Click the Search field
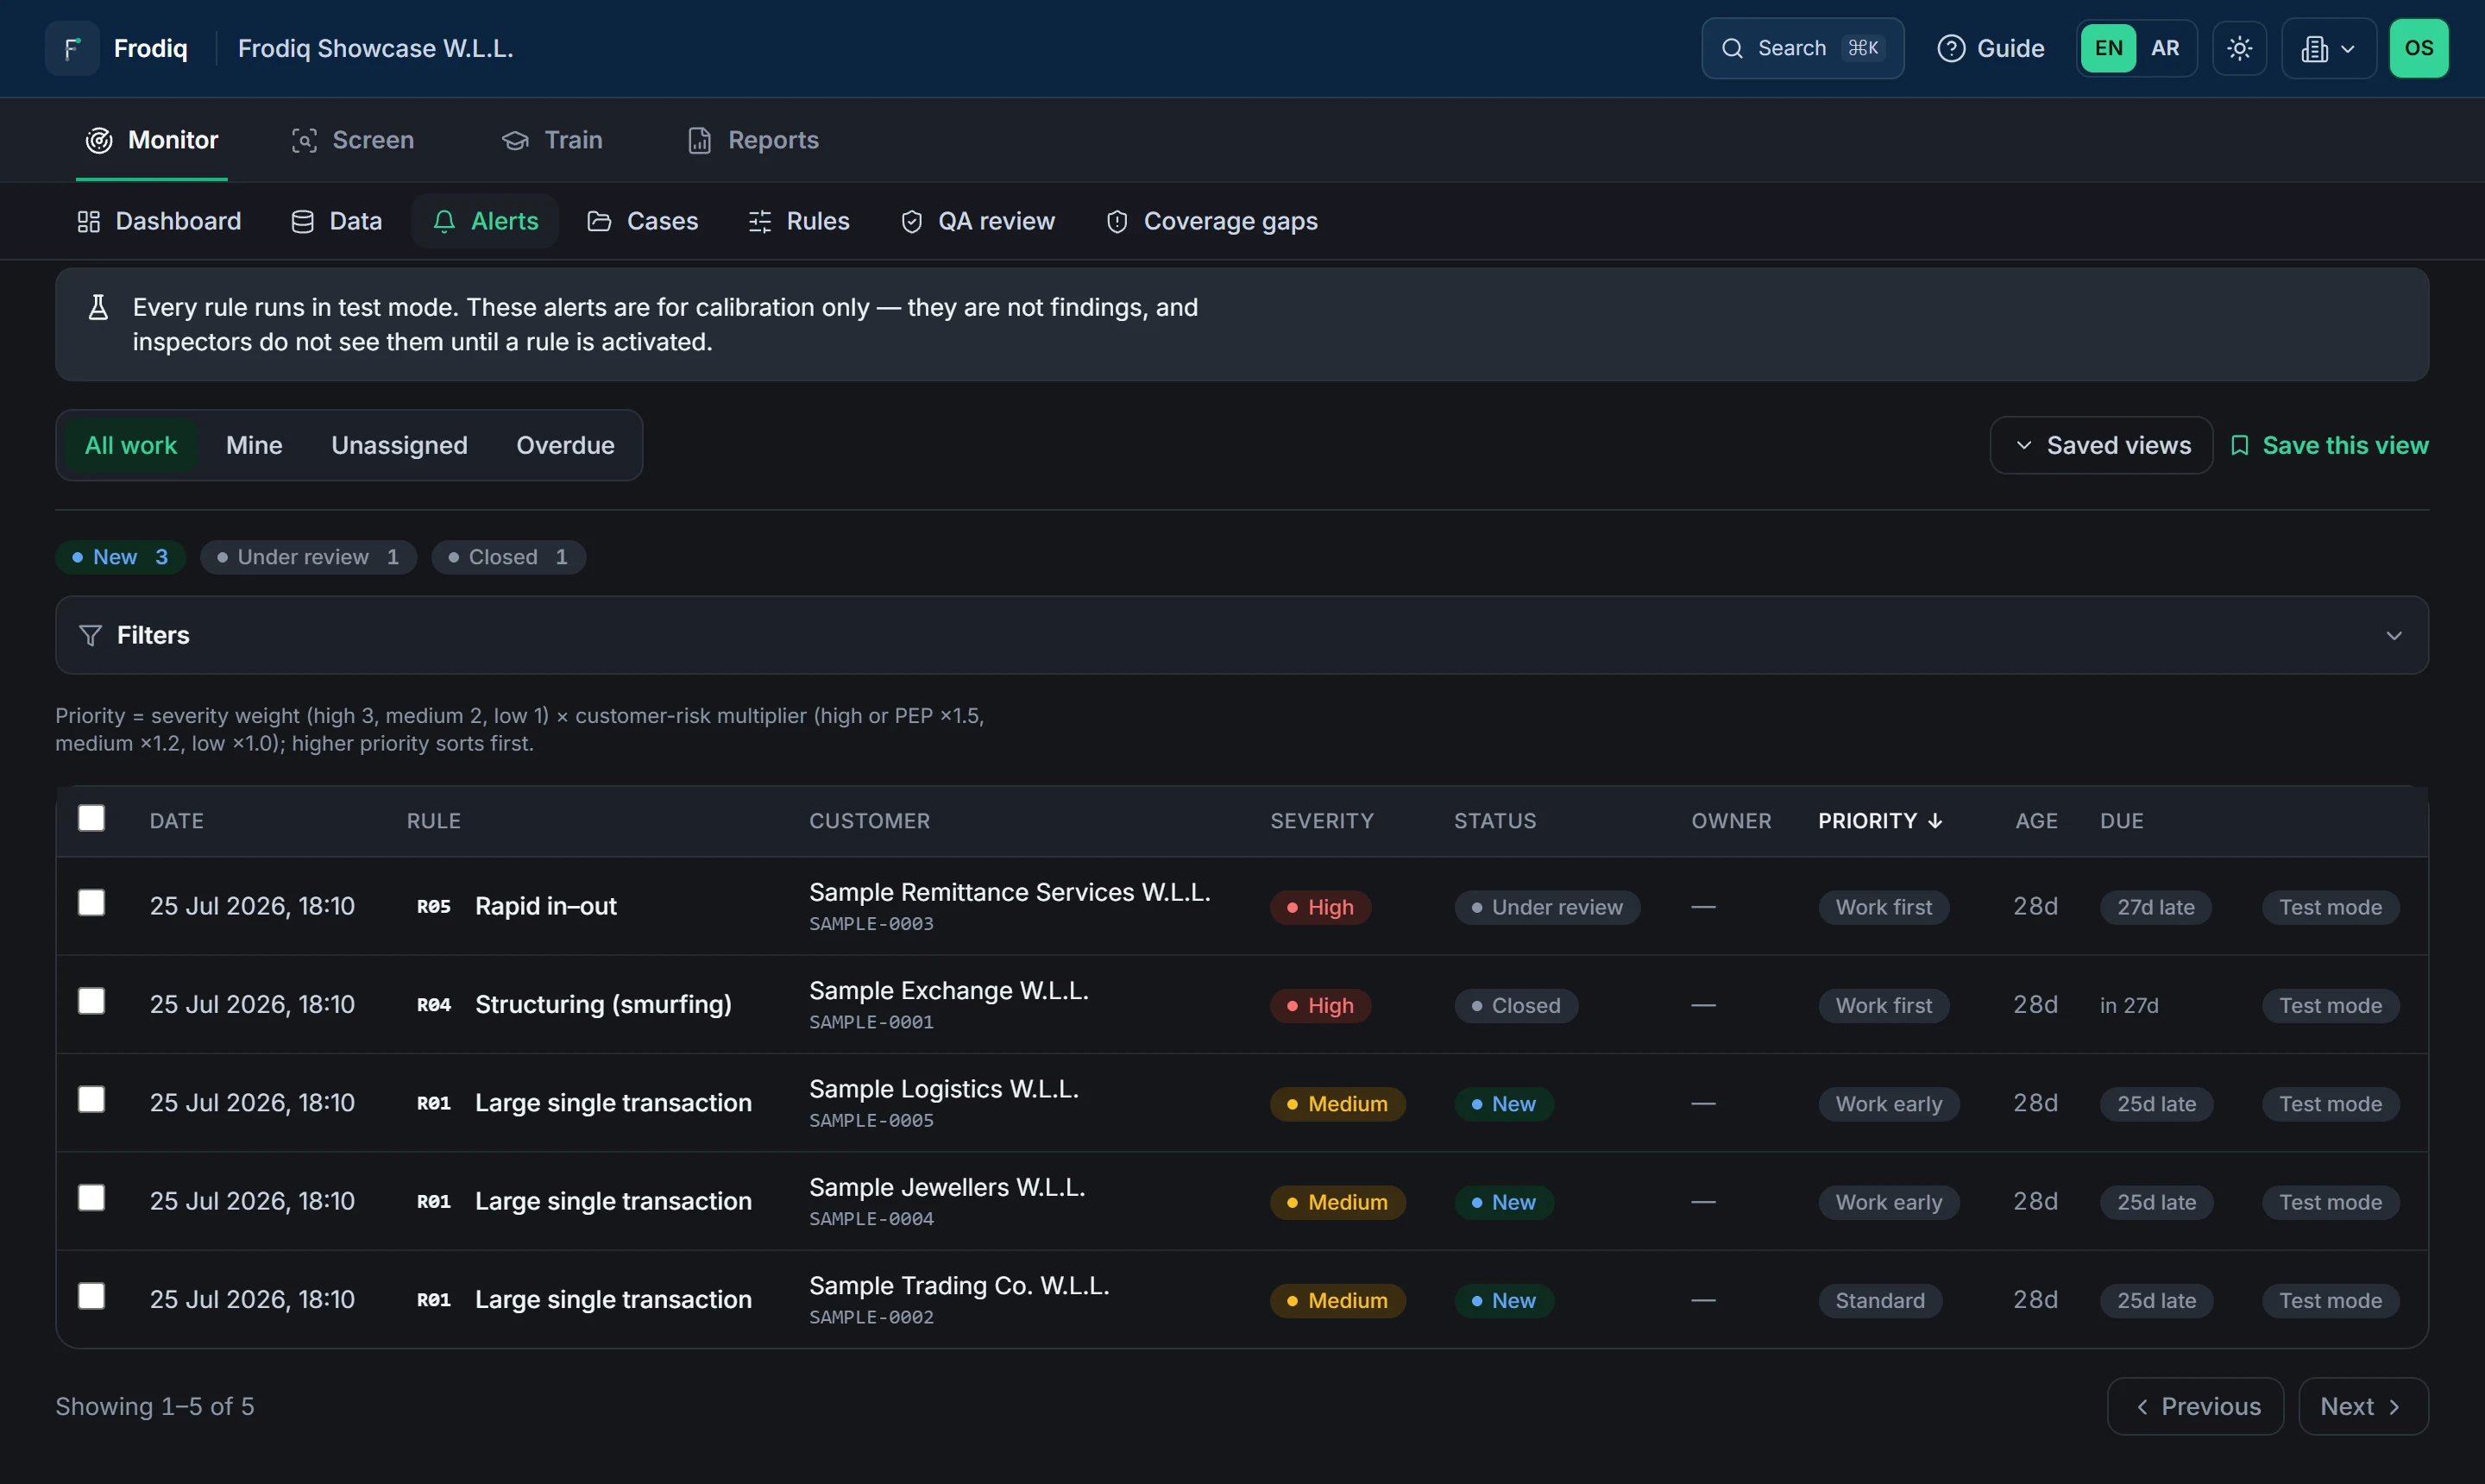2485x1484 pixels. pos(1802,48)
